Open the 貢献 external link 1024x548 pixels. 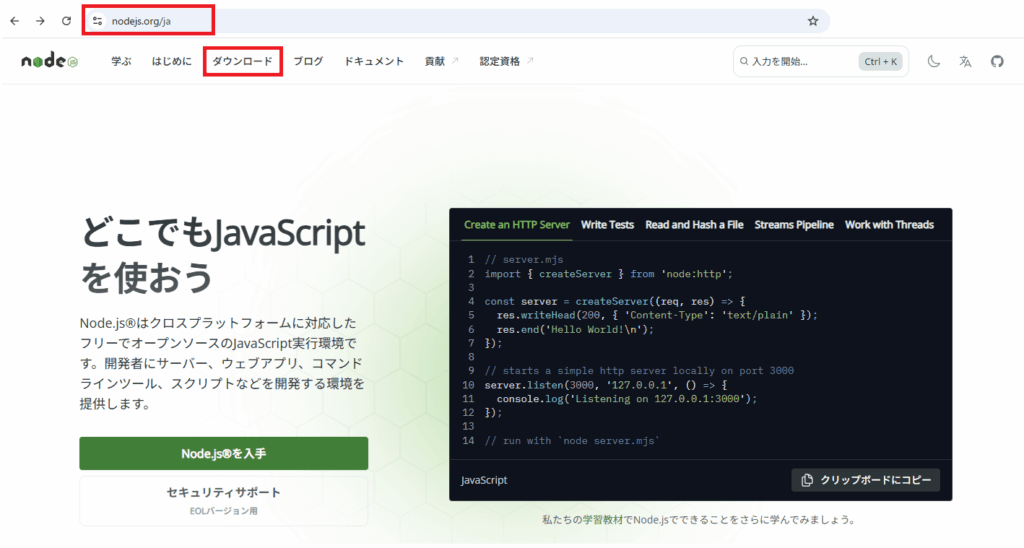click(x=441, y=61)
